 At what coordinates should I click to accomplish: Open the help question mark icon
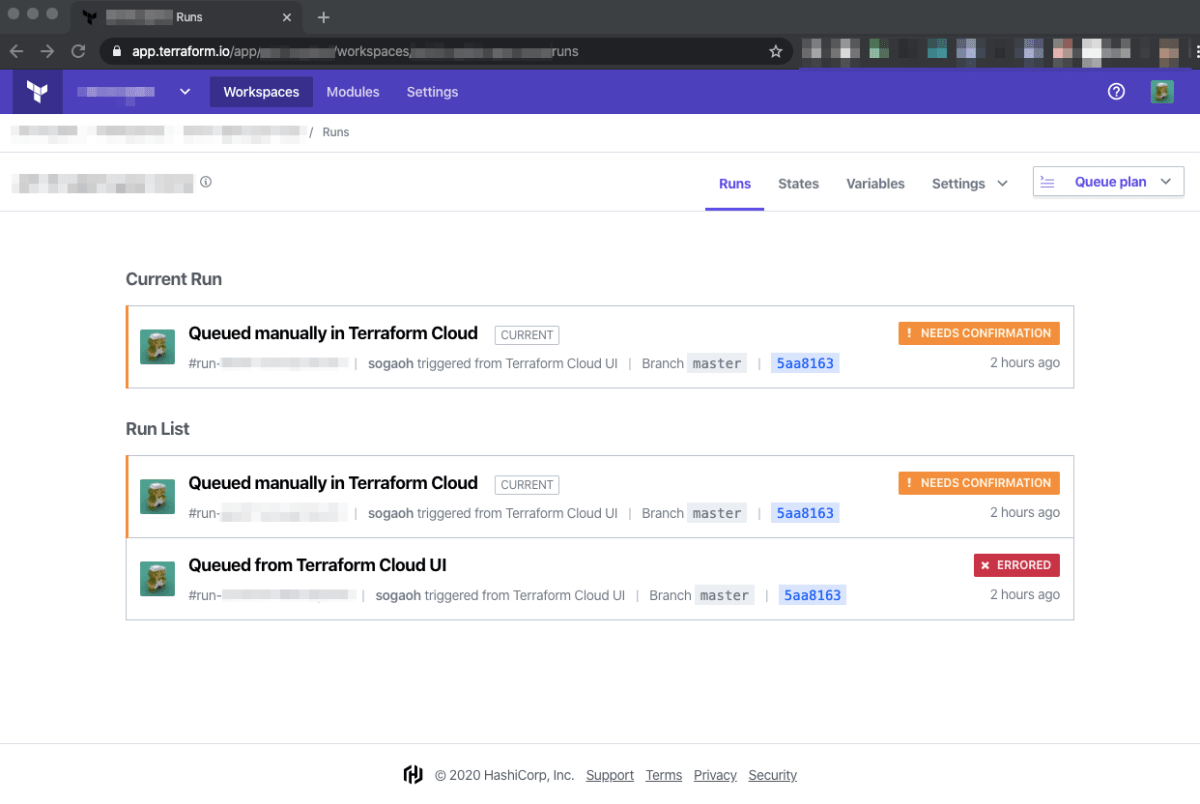1117,92
